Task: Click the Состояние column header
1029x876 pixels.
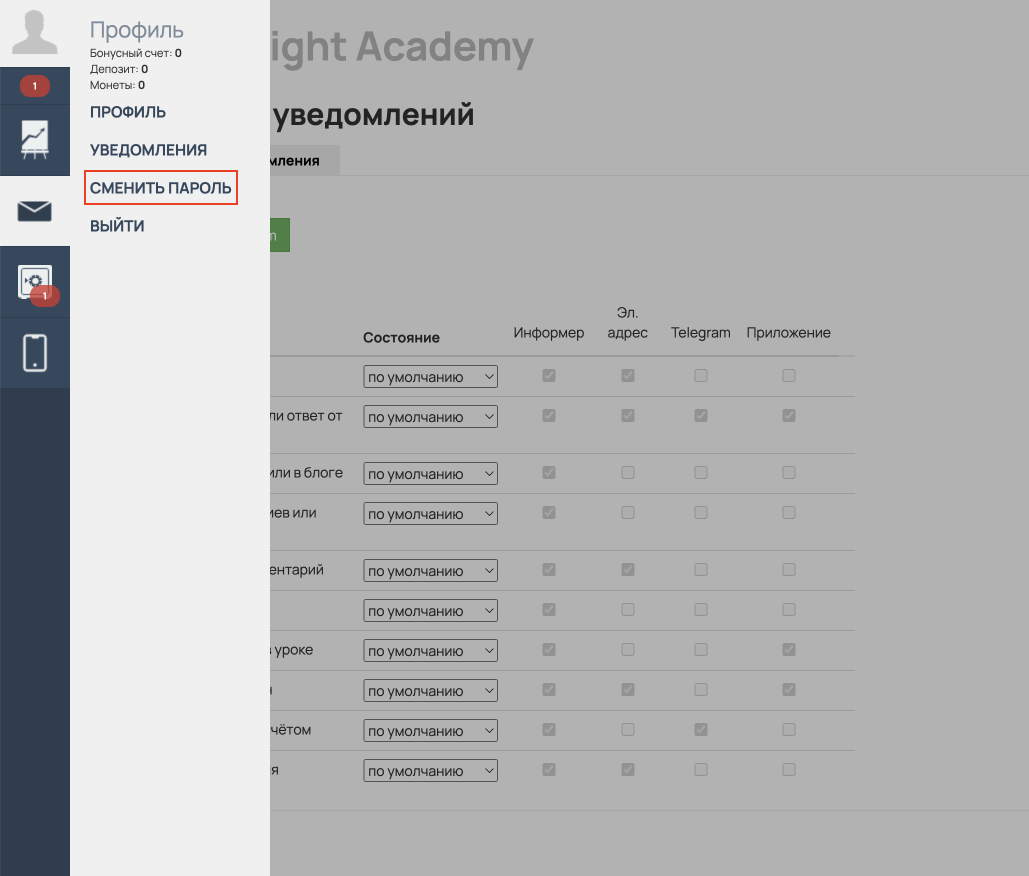Action: 401,338
